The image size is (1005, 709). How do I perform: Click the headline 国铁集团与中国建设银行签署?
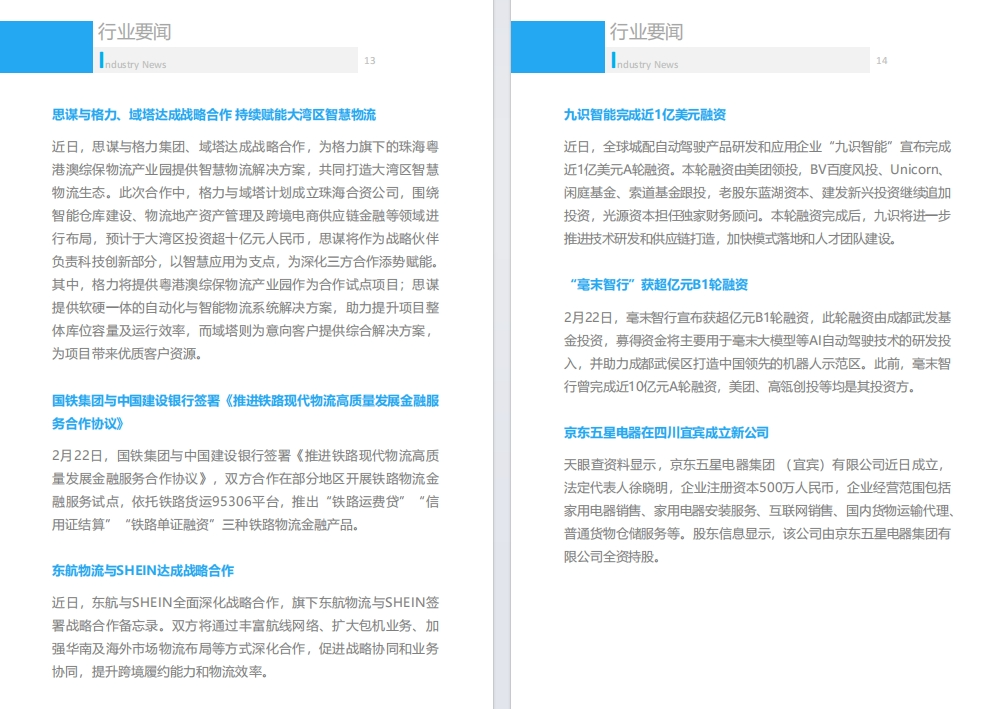(245, 412)
